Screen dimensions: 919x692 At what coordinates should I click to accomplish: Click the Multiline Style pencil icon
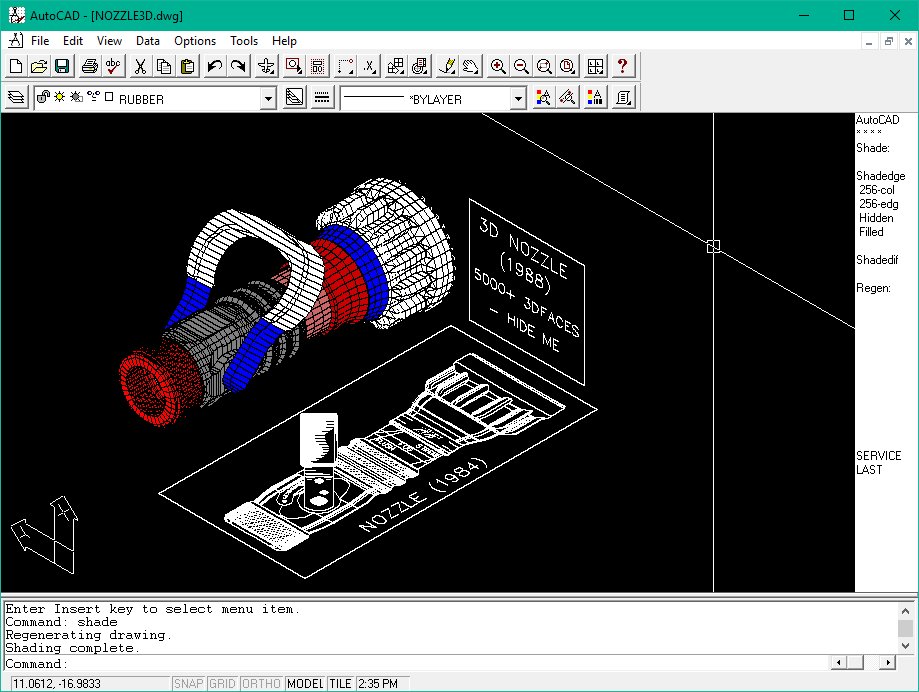pos(567,97)
